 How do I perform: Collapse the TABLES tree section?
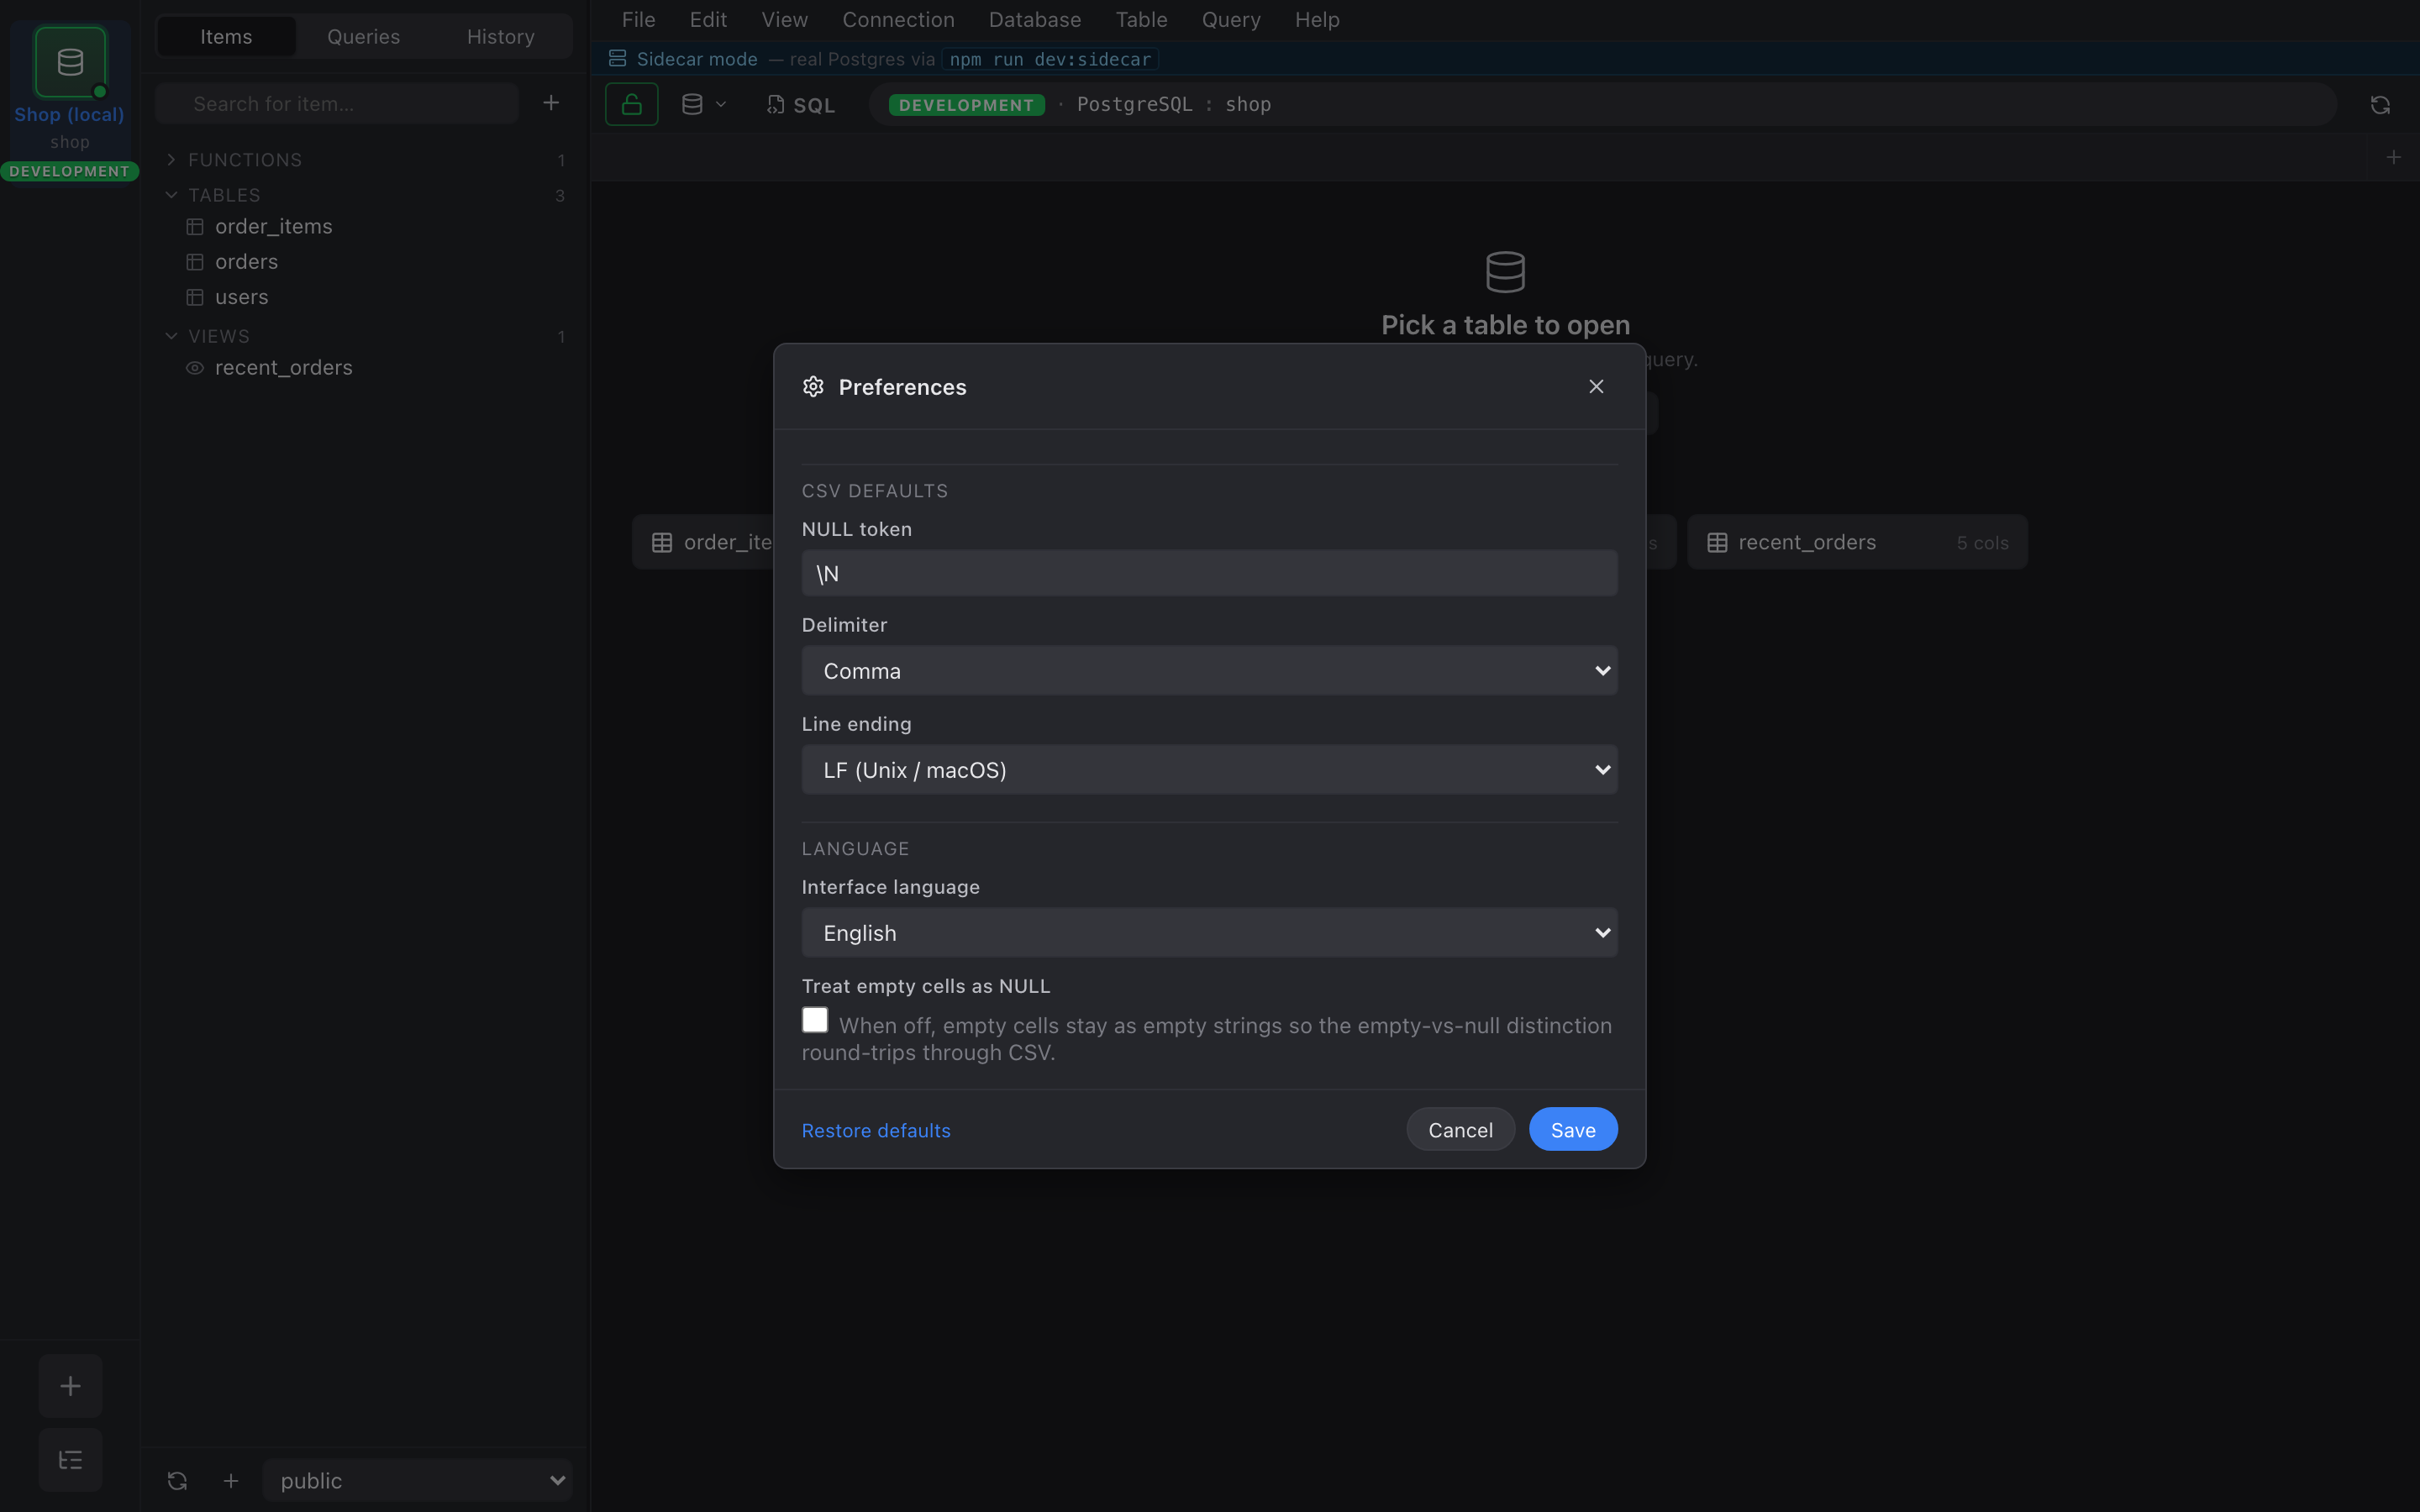(x=171, y=195)
